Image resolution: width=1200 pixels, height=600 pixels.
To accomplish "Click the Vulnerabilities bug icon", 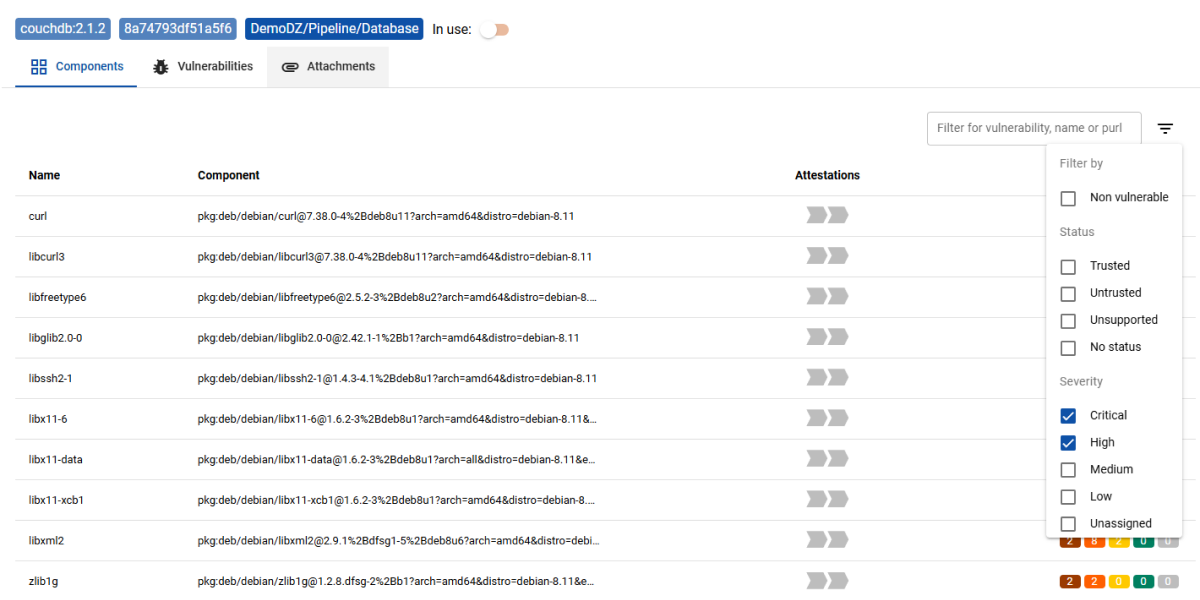I will pos(161,67).
